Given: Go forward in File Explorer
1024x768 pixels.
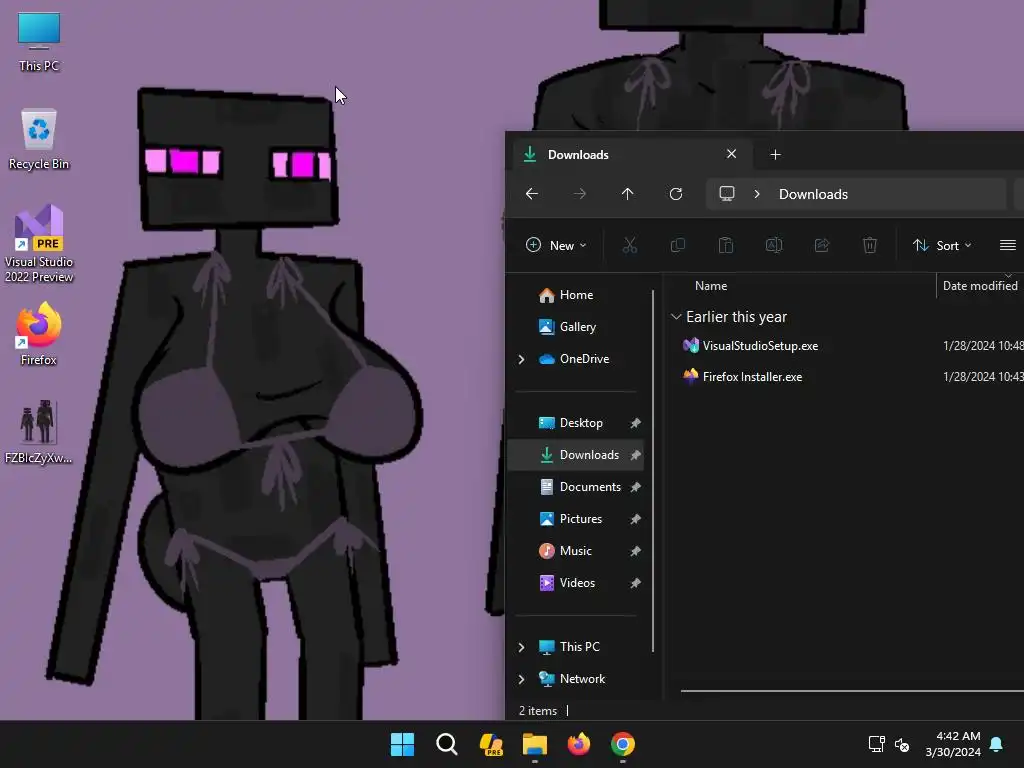Looking at the screenshot, I should tap(579, 194).
